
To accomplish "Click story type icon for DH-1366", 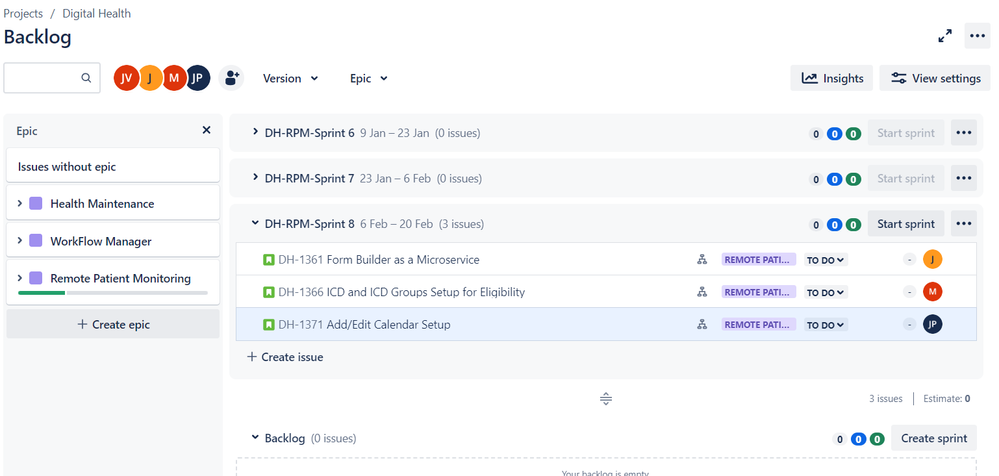I will [x=269, y=292].
